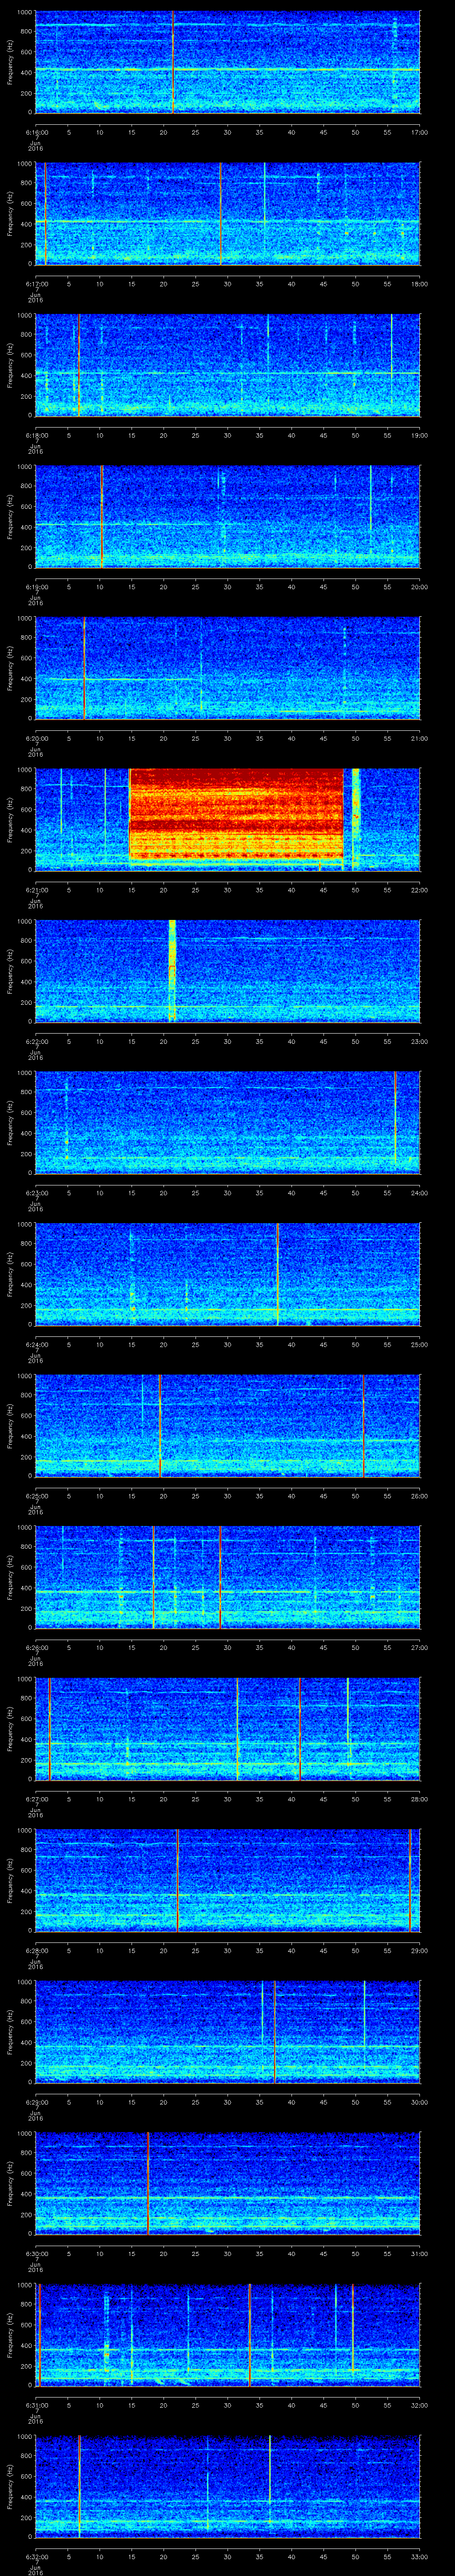Click the 6:26:00 start label
455x2576 pixels.
coord(36,1647)
